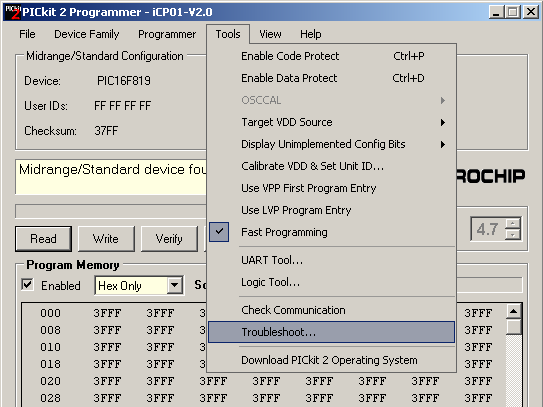
Task: Expand Display Unimplemented Config Bits submenu
Action: pyautogui.click(x=331, y=144)
